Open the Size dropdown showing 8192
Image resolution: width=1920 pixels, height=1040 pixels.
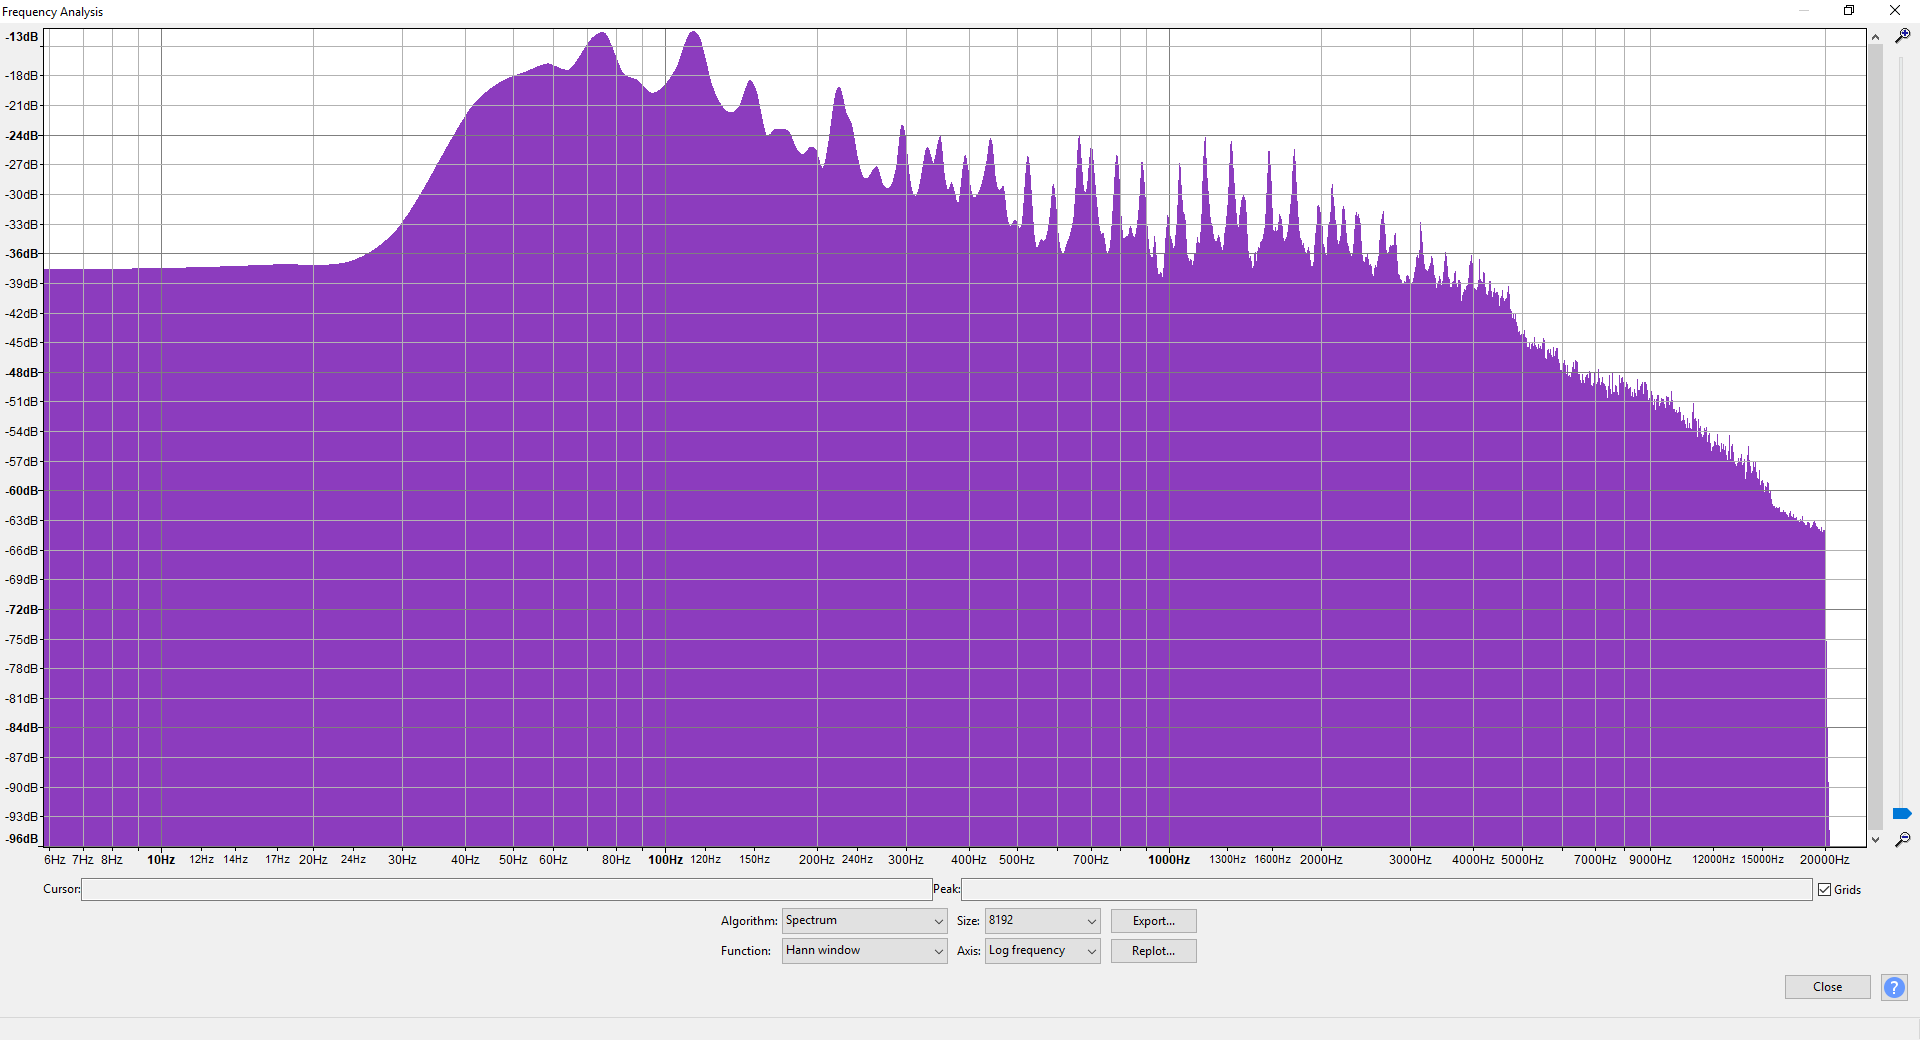pyautogui.click(x=1042, y=921)
